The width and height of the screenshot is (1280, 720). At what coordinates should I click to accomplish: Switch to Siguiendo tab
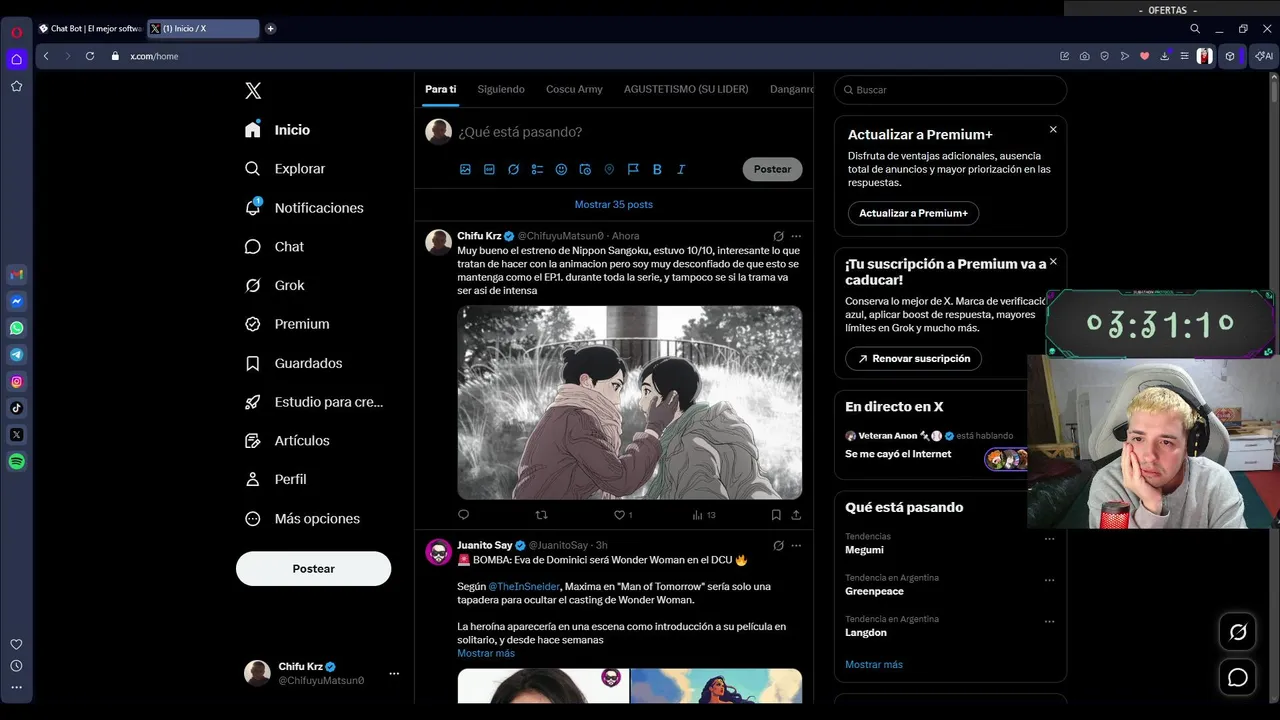click(x=501, y=89)
